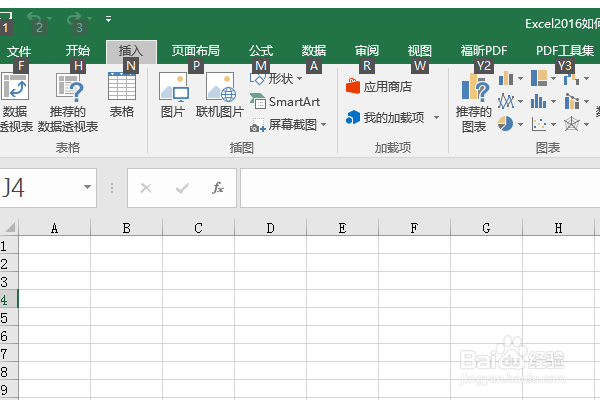The height and width of the screenshot is (400, 600).
Task: Insert a 表格 table
Action: point(122,96)
